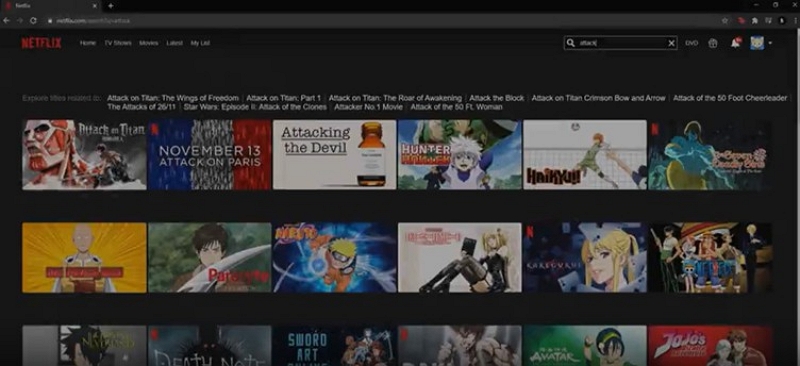The height and width of the screenshot is (366, 800).
Task: Open Attack the Block link
Action: tap(496, 98)
